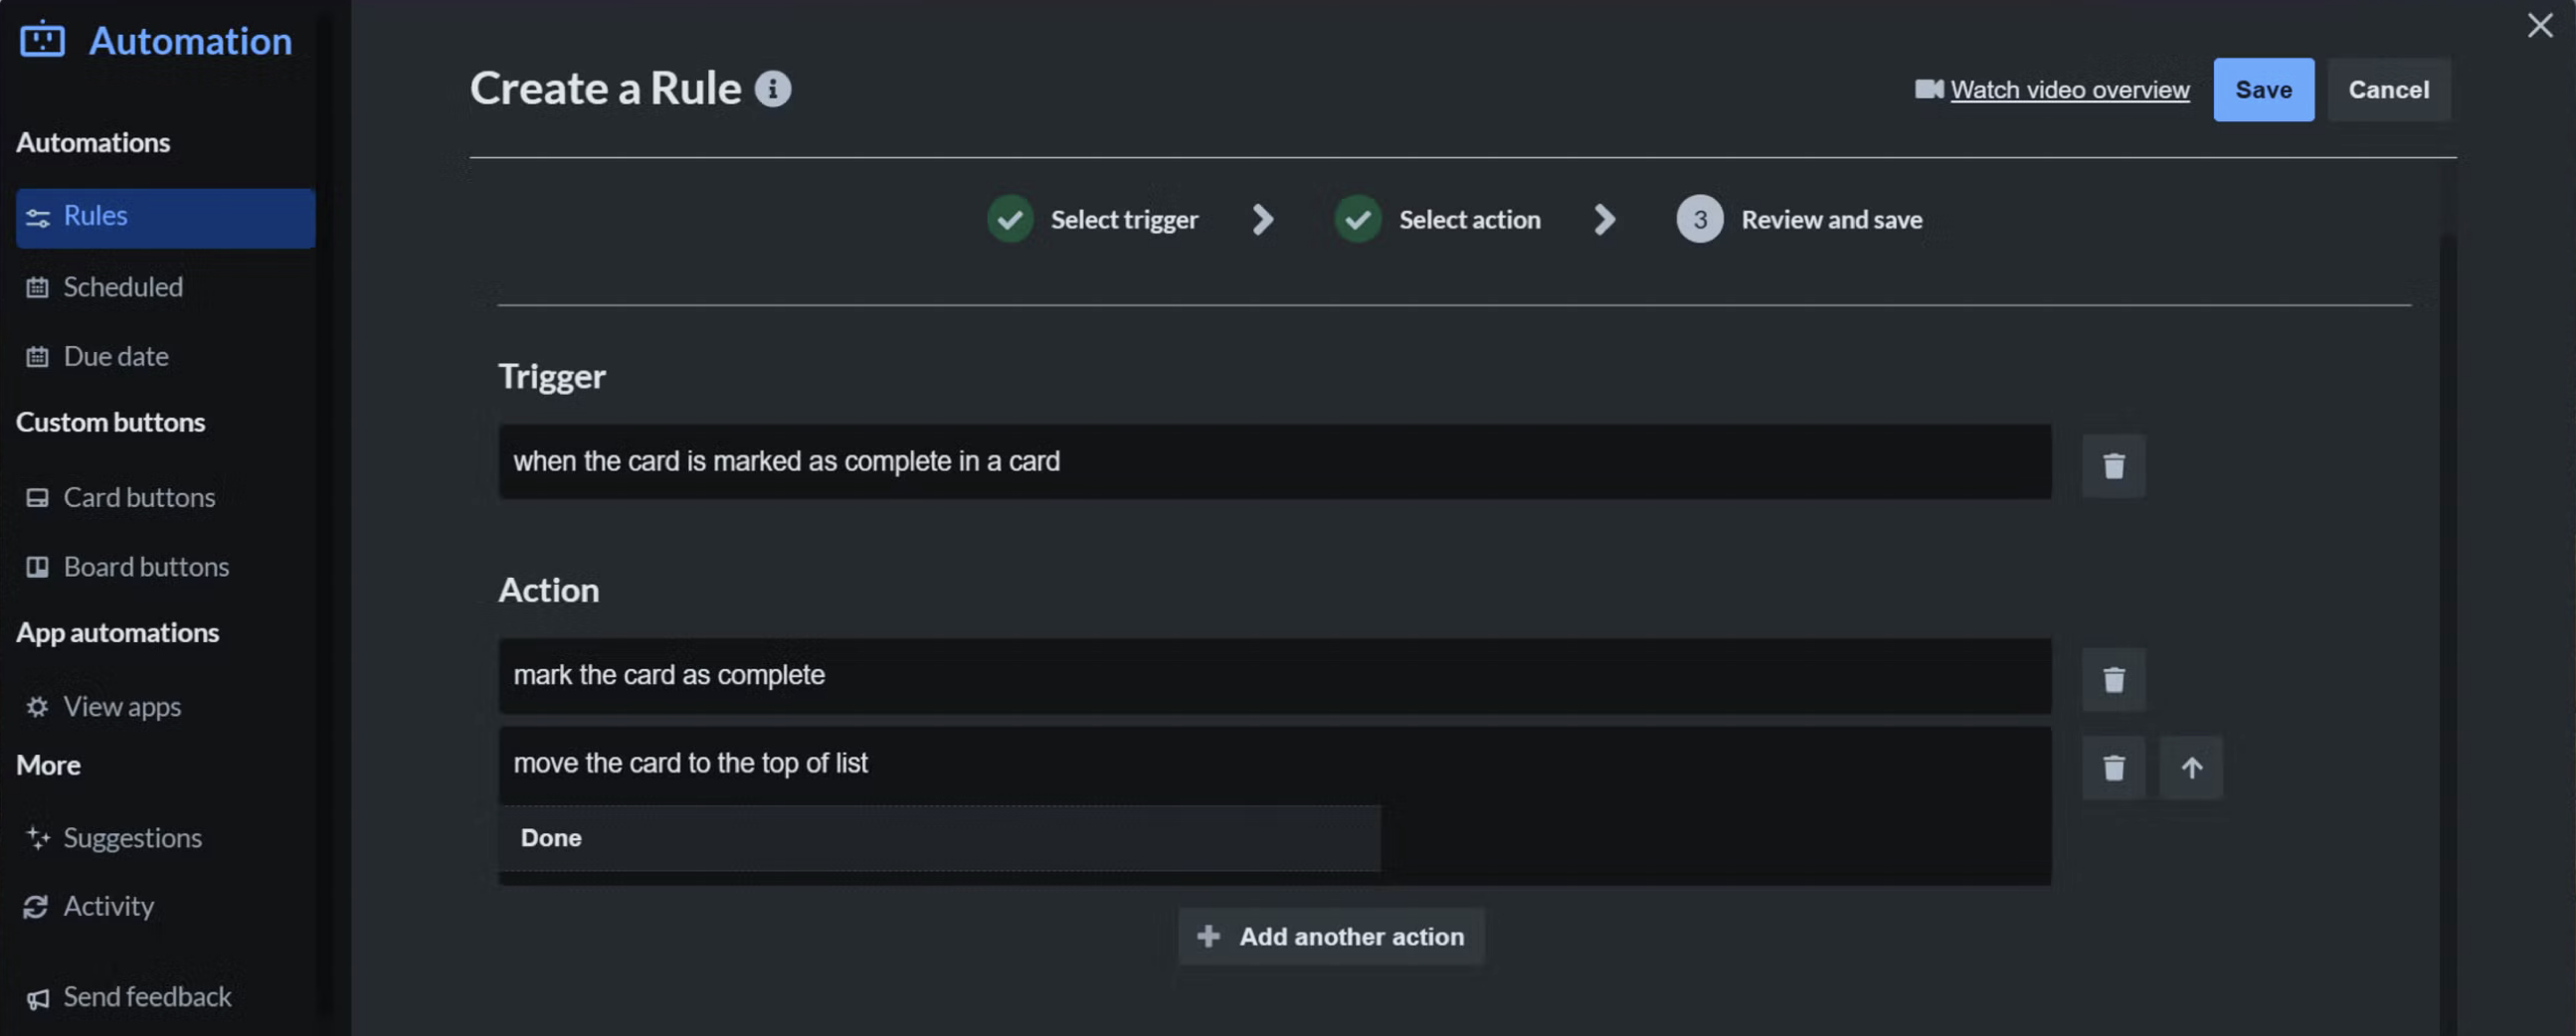Delete the 'move the card to the top of list' action
Image resolution: width=2576 pixels, height=1036 pixels.
coord(2113,768)
